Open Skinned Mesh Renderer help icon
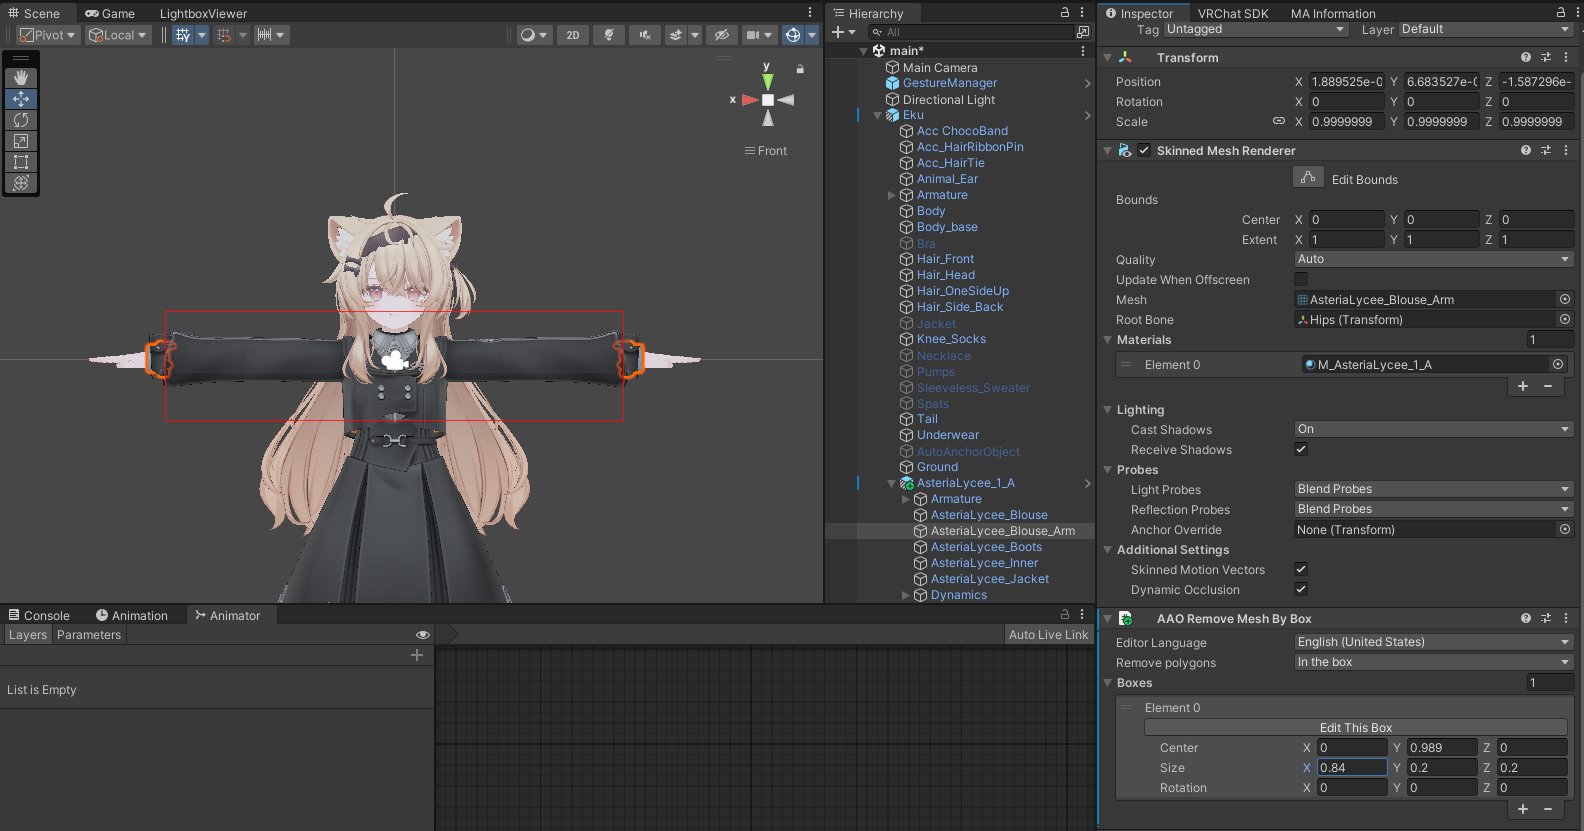The height and width of the screenshot is (831, 1584). [1526, 150]
